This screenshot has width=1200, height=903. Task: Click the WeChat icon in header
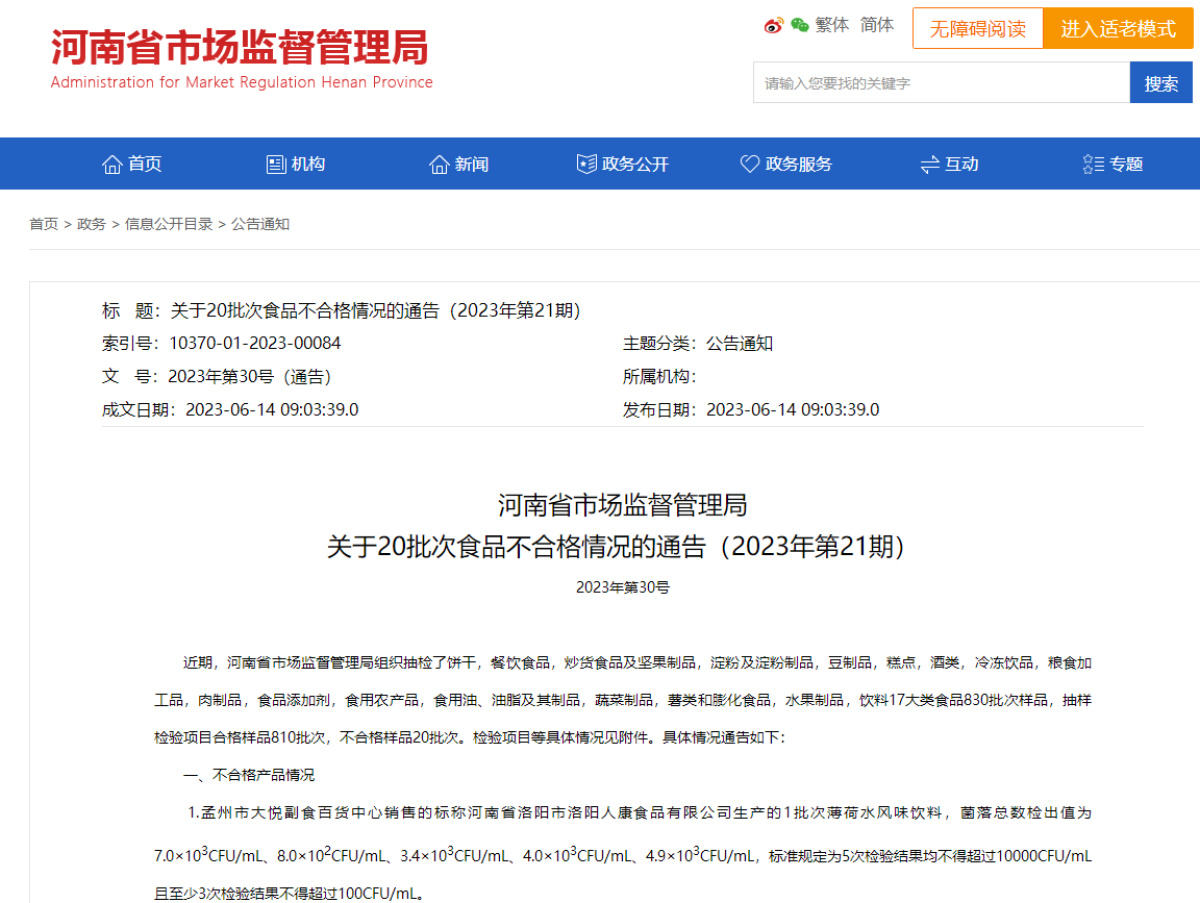click(x=799, y=26)
